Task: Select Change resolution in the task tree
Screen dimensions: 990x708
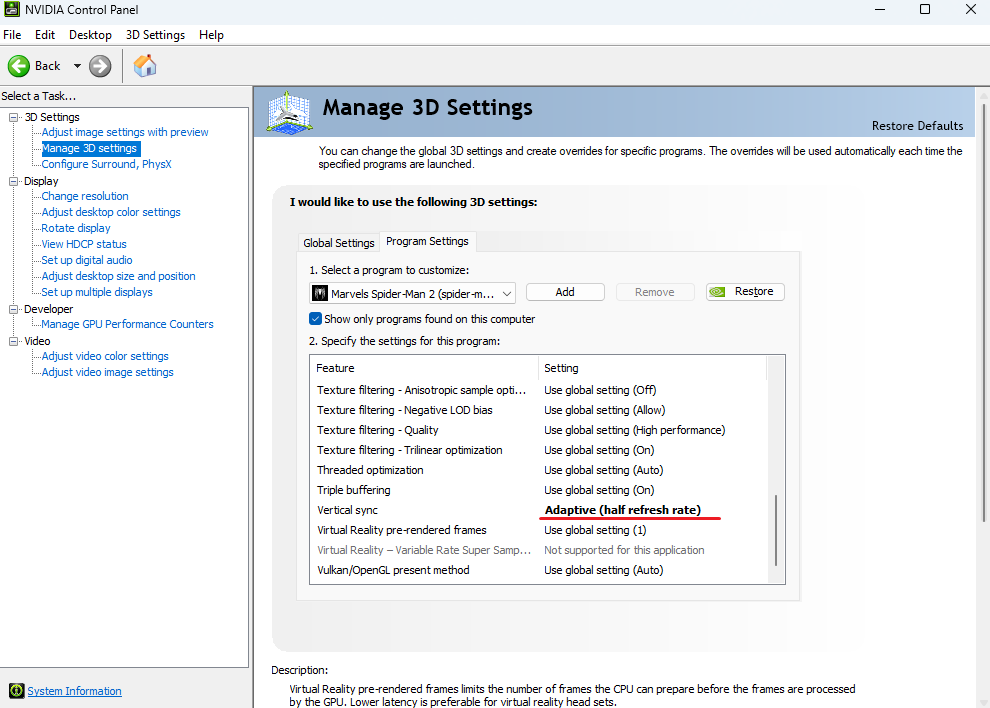Action: 85,196
